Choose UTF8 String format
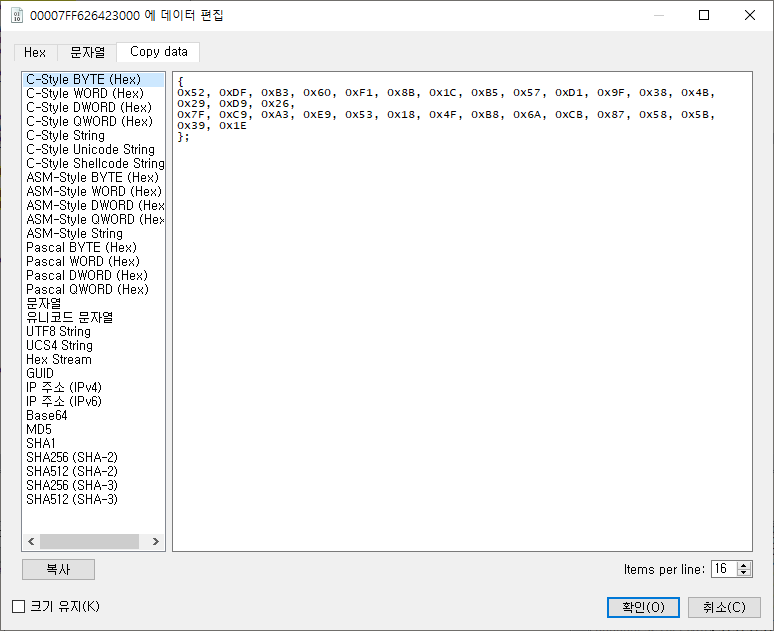Screen dimensions: 774x631 (94, 331)
